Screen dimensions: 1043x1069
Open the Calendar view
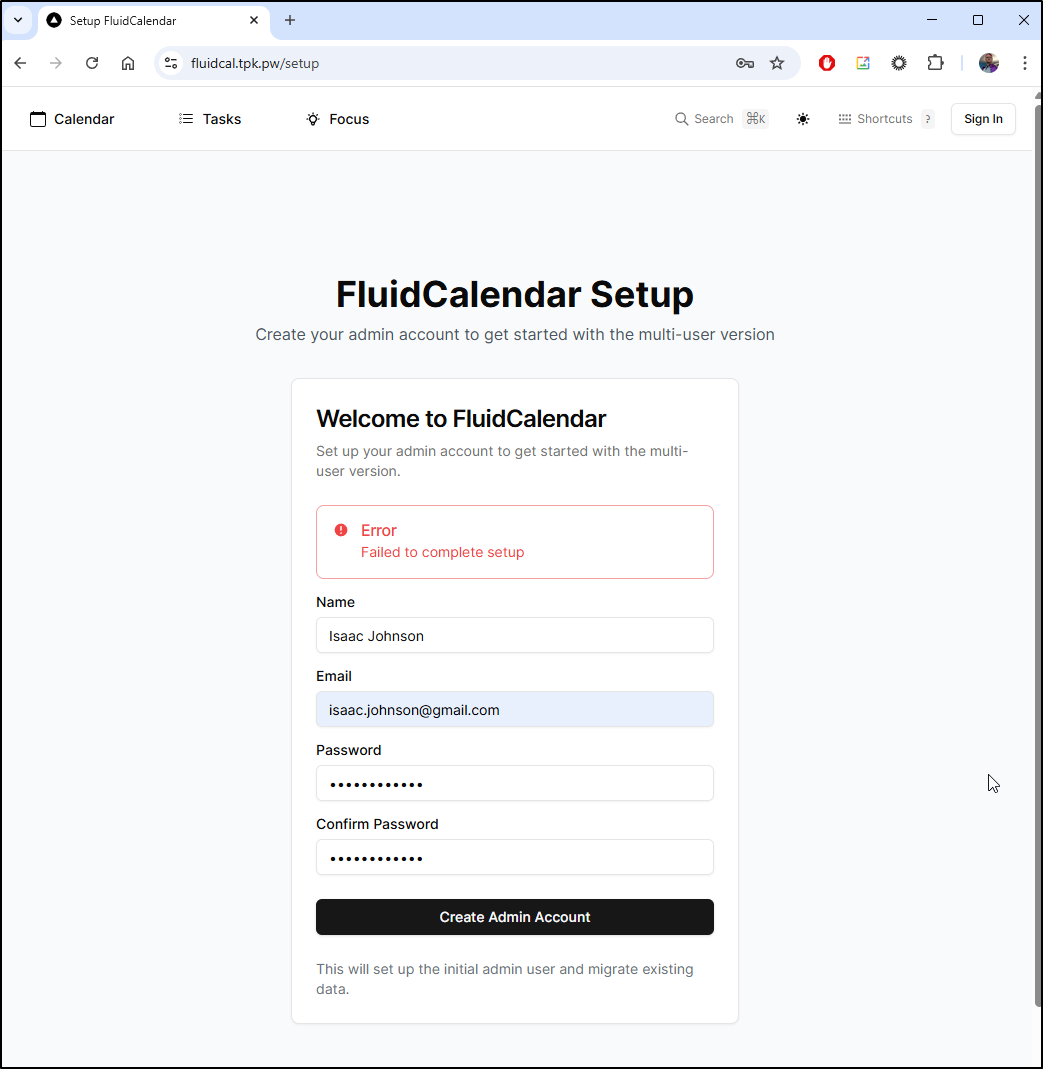click(72, 119)
